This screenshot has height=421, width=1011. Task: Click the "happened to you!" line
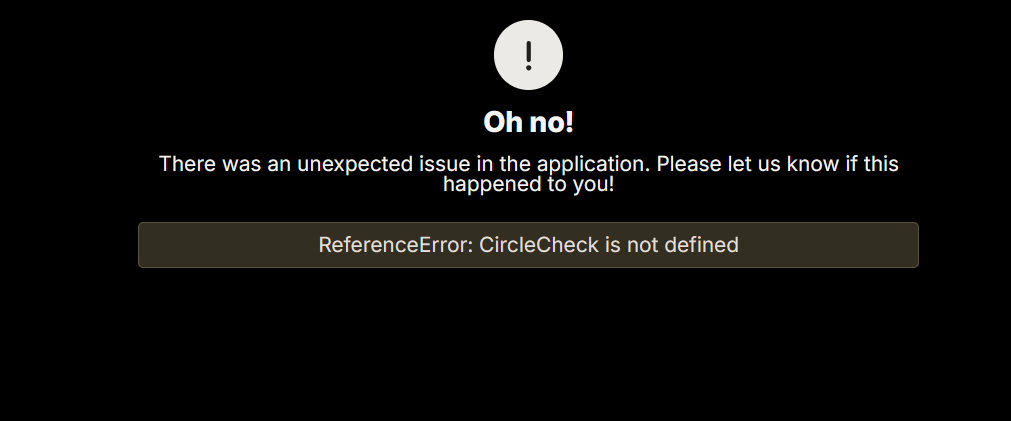coord(528,184)
